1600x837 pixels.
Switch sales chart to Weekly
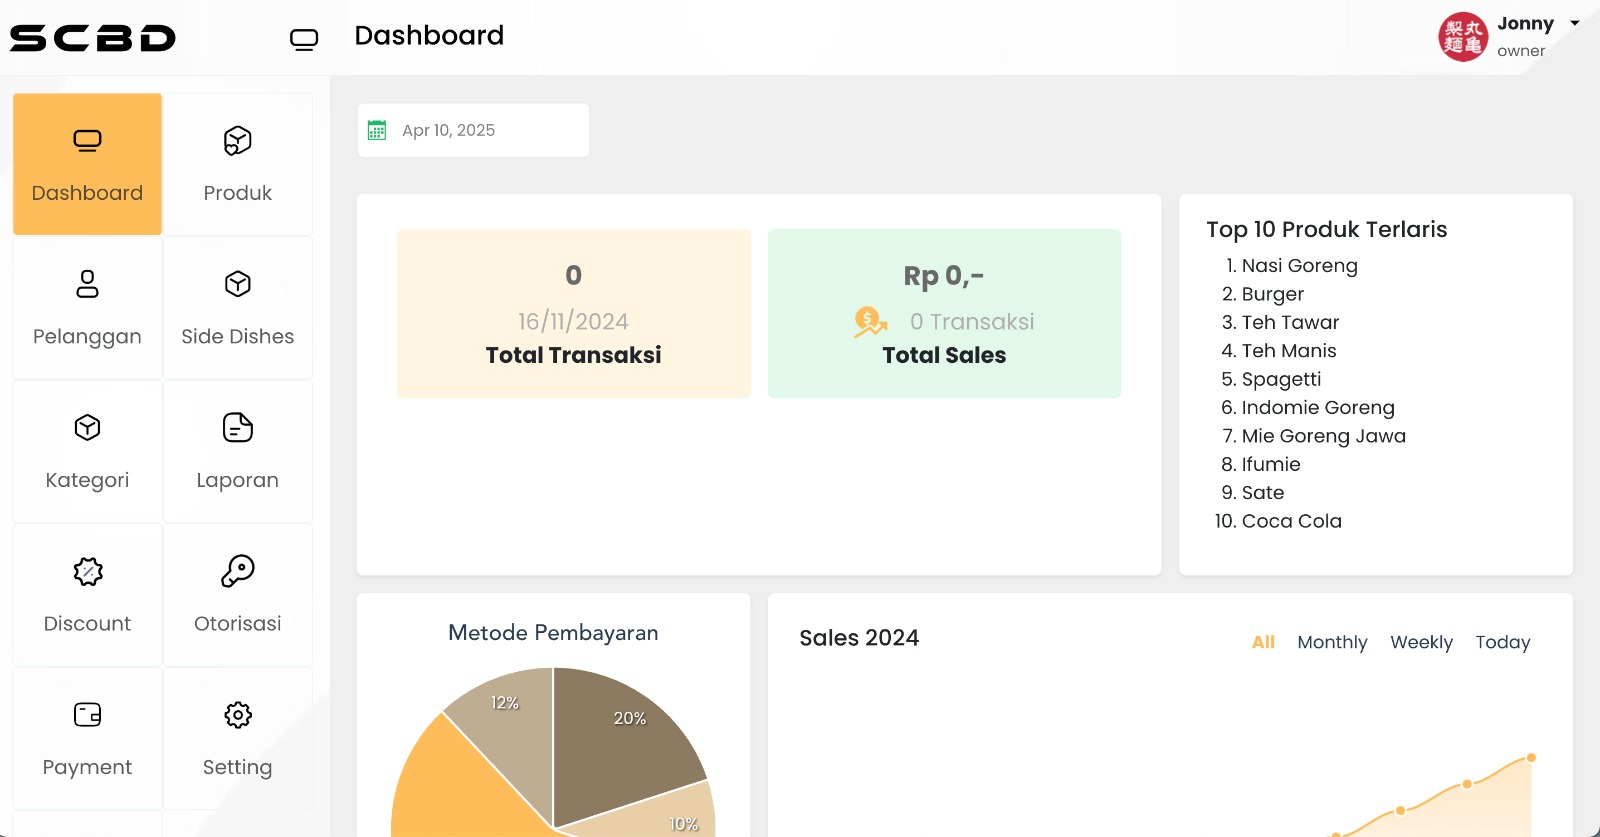pyautogui.click(x=1421, y=642)
